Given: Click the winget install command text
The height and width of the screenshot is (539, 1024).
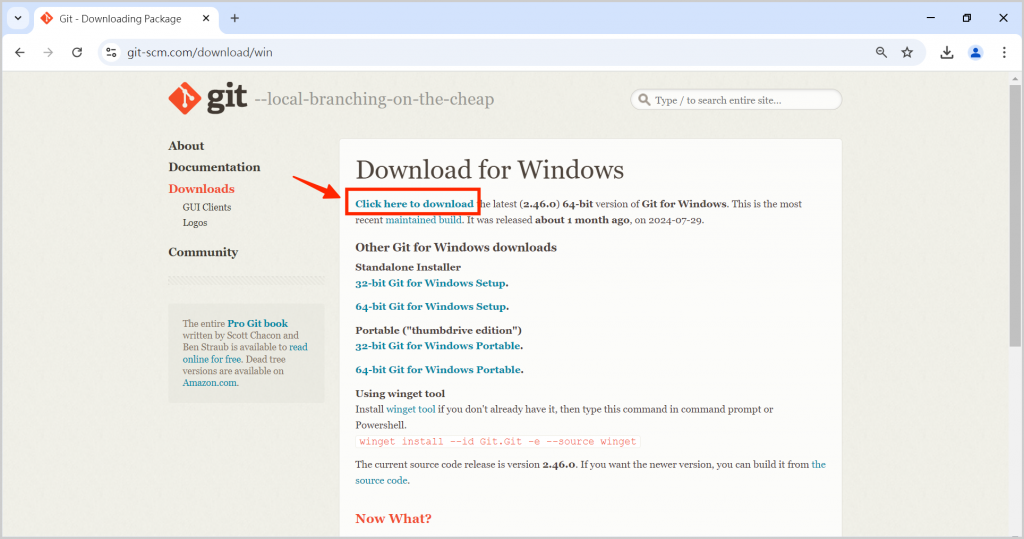Looking at the screenshot, I should pyautogui.click(x=498, y=442).
